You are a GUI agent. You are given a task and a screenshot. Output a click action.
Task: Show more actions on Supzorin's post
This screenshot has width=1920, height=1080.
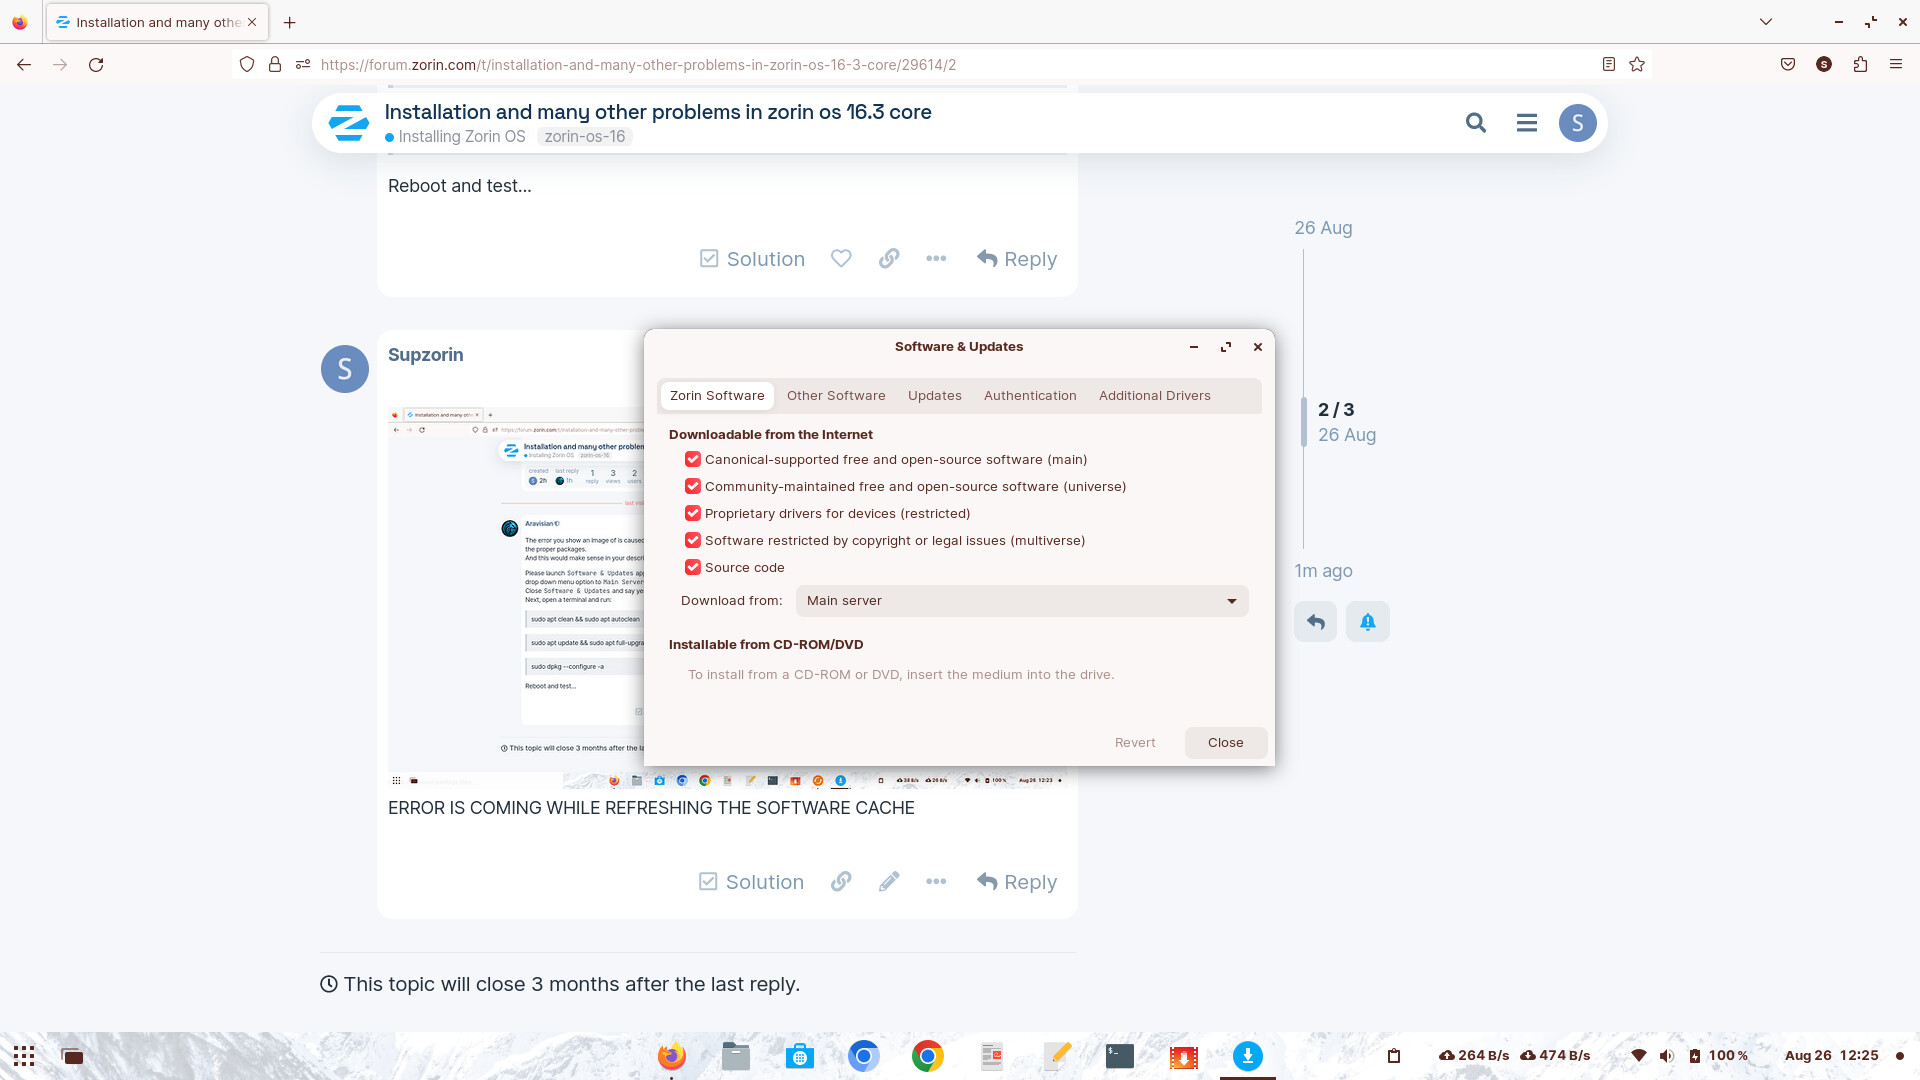click(x=936, y=881)
